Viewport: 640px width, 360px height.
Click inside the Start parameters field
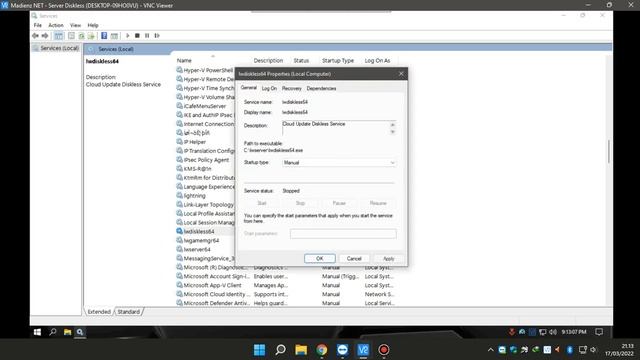click(x=343, y=233)
